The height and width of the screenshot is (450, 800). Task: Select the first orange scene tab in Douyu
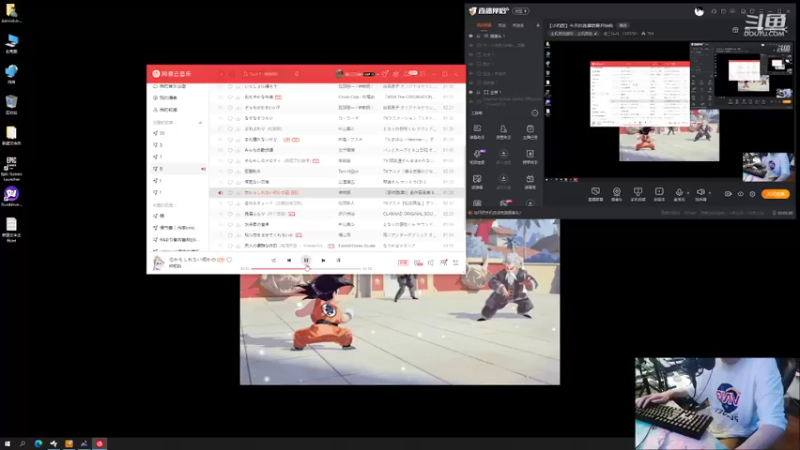[x=484, y=25]
